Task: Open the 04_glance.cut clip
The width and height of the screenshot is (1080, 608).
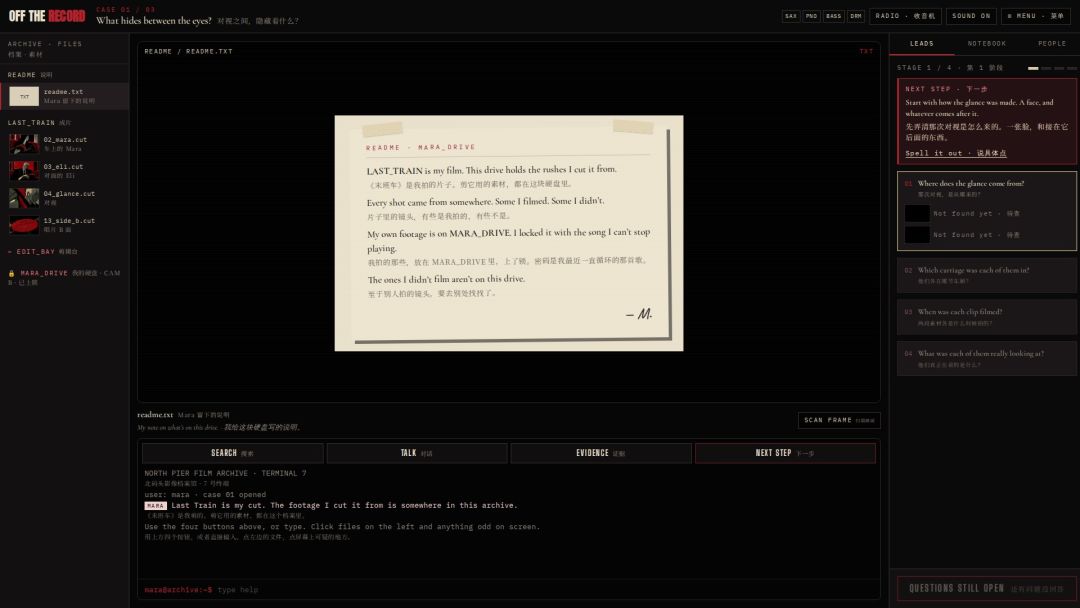Action: pyautogui.click(x=65, y=198)
